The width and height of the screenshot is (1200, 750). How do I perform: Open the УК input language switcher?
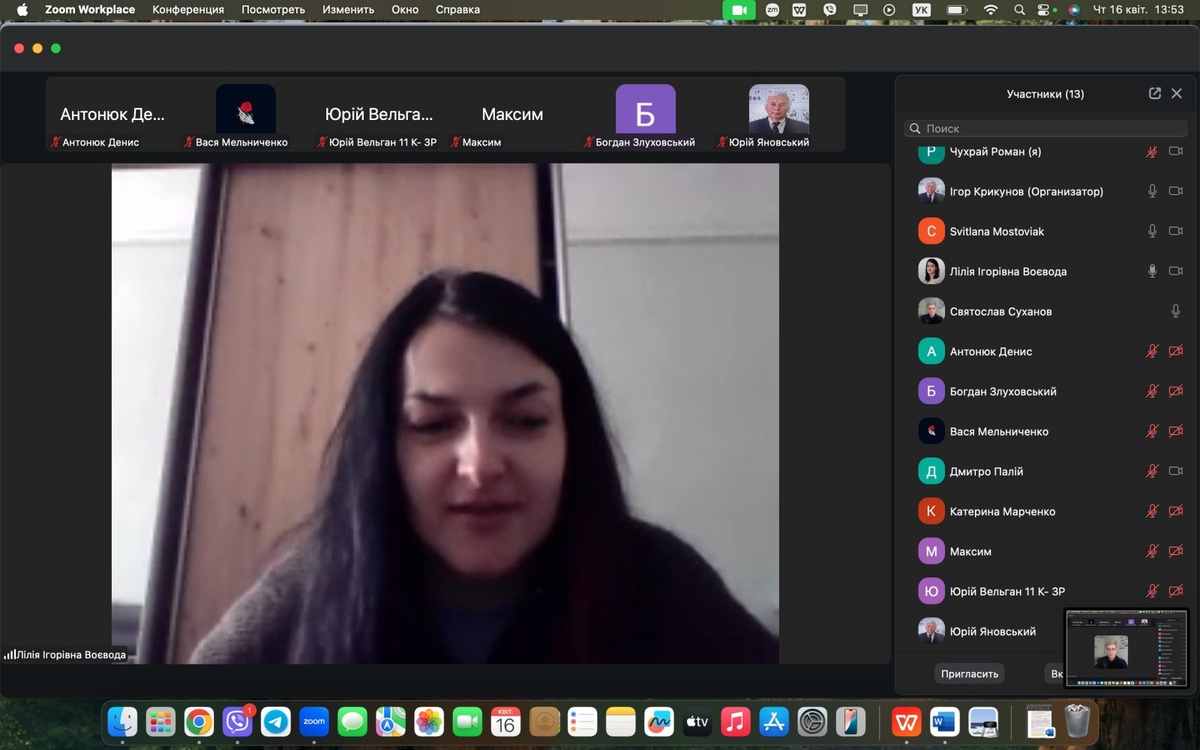coord(921,10)
